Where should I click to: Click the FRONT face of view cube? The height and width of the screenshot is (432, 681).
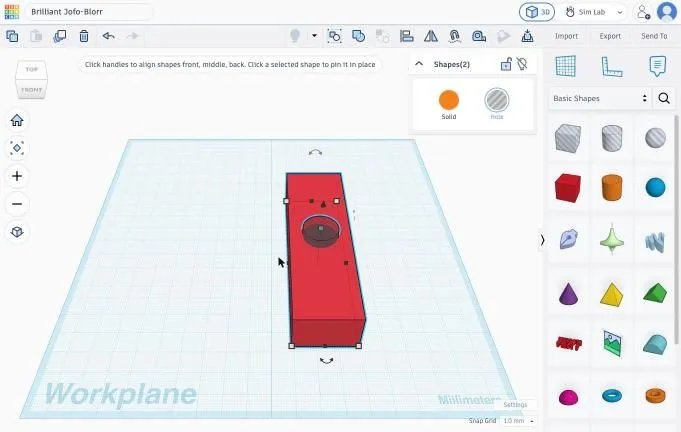(31, 89)
